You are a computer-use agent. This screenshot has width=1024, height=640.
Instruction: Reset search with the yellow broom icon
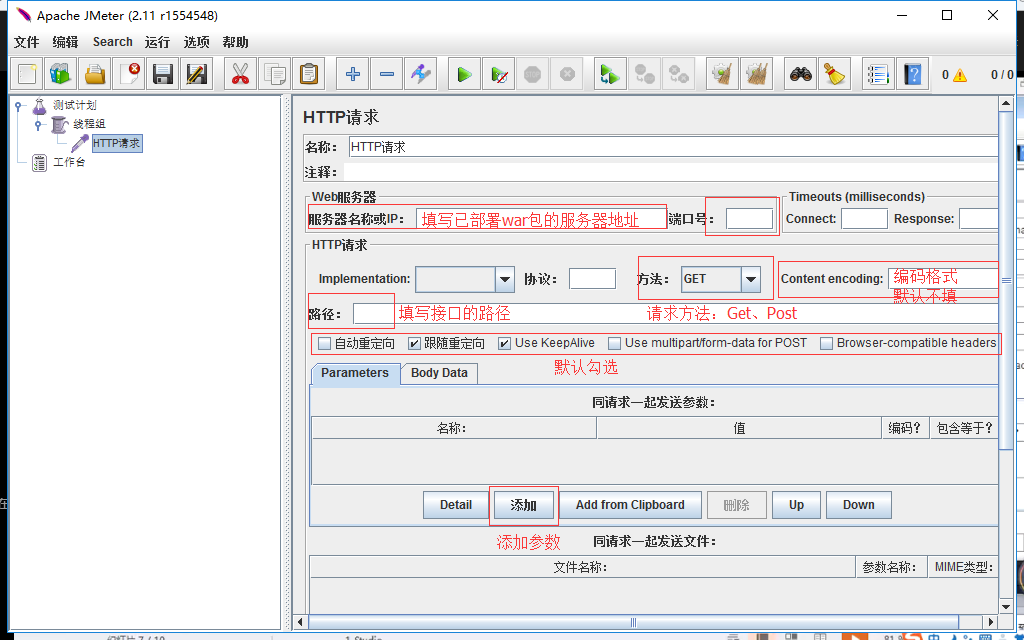pyautogui.click(x=834, y=74)
